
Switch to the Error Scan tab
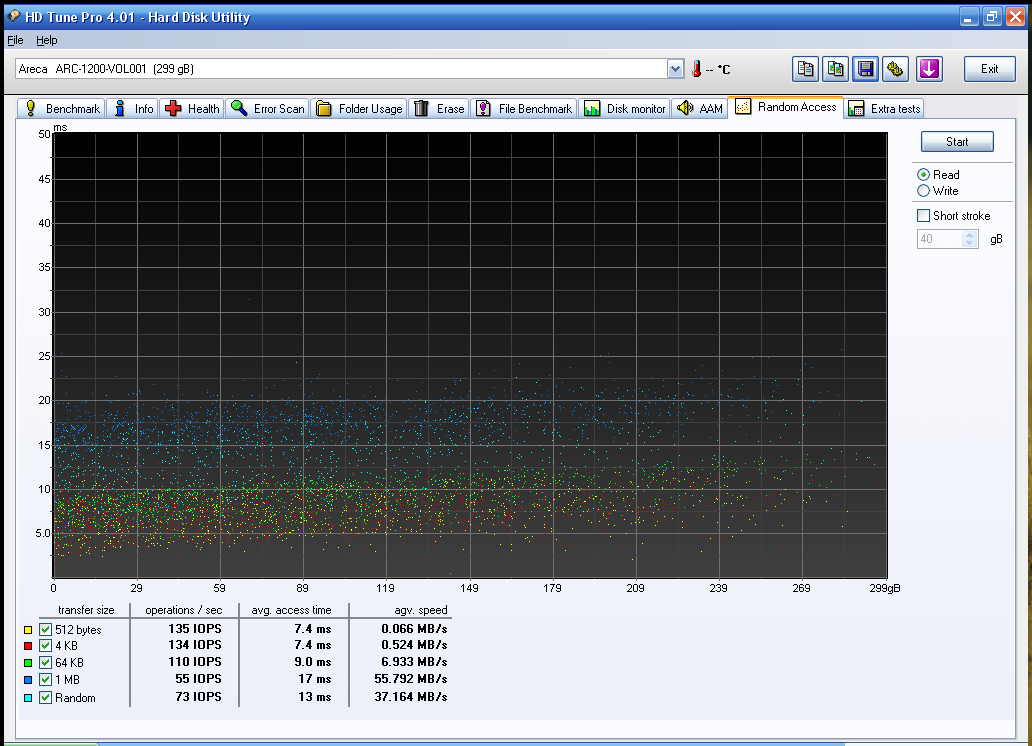[x=268, y=109]
